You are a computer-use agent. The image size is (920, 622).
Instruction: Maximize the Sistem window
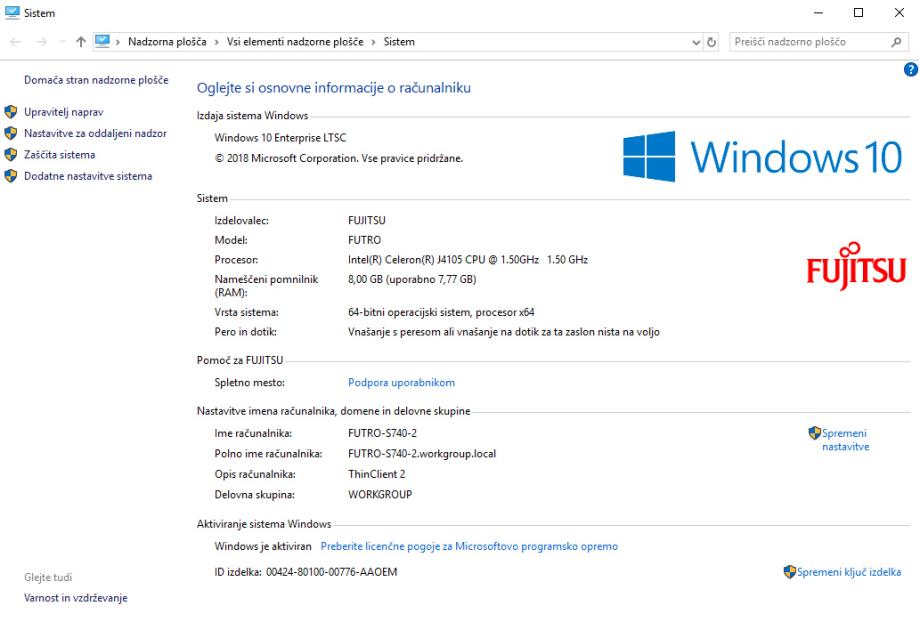point(858,12)
